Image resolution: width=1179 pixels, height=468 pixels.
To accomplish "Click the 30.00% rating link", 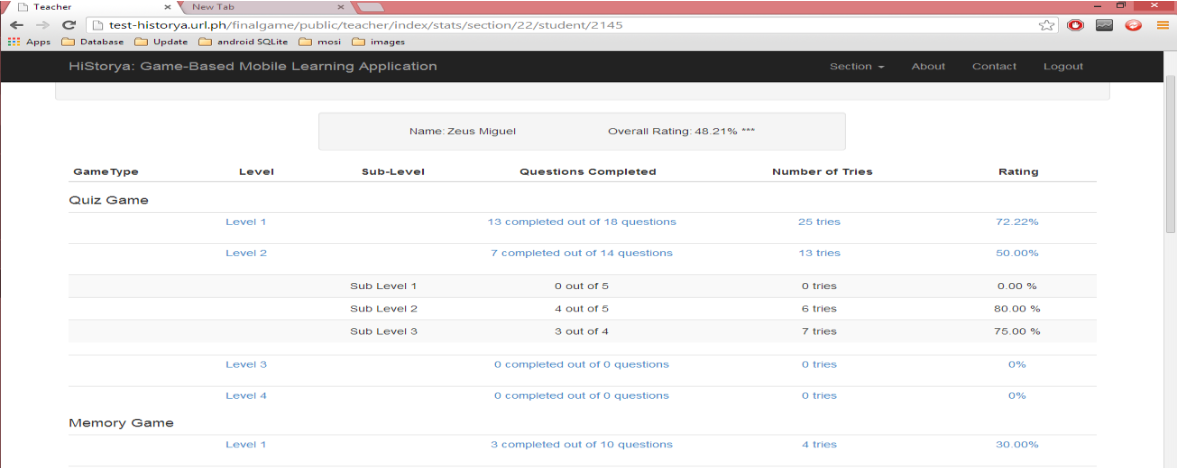I will coord(1017,445).
